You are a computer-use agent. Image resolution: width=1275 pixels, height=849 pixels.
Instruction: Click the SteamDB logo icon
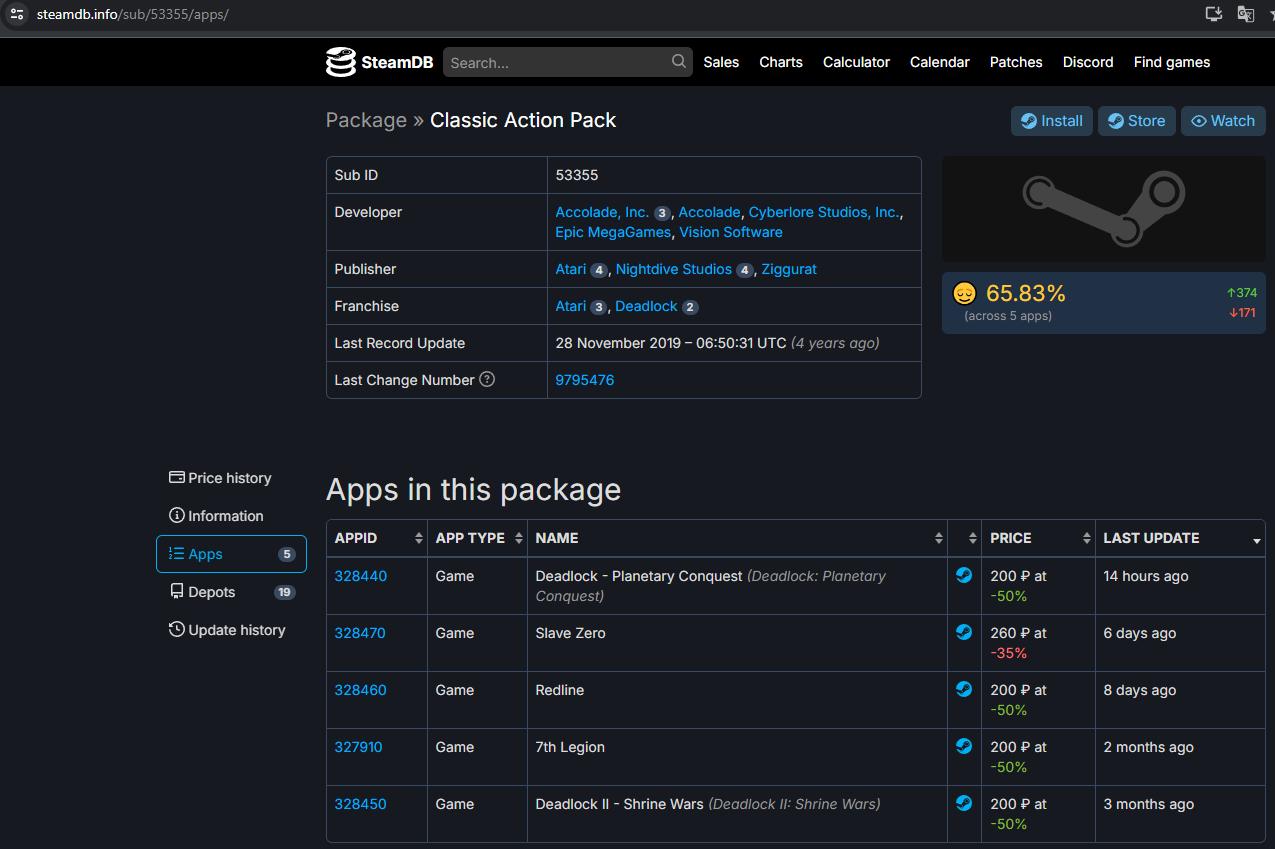(341, 62)
